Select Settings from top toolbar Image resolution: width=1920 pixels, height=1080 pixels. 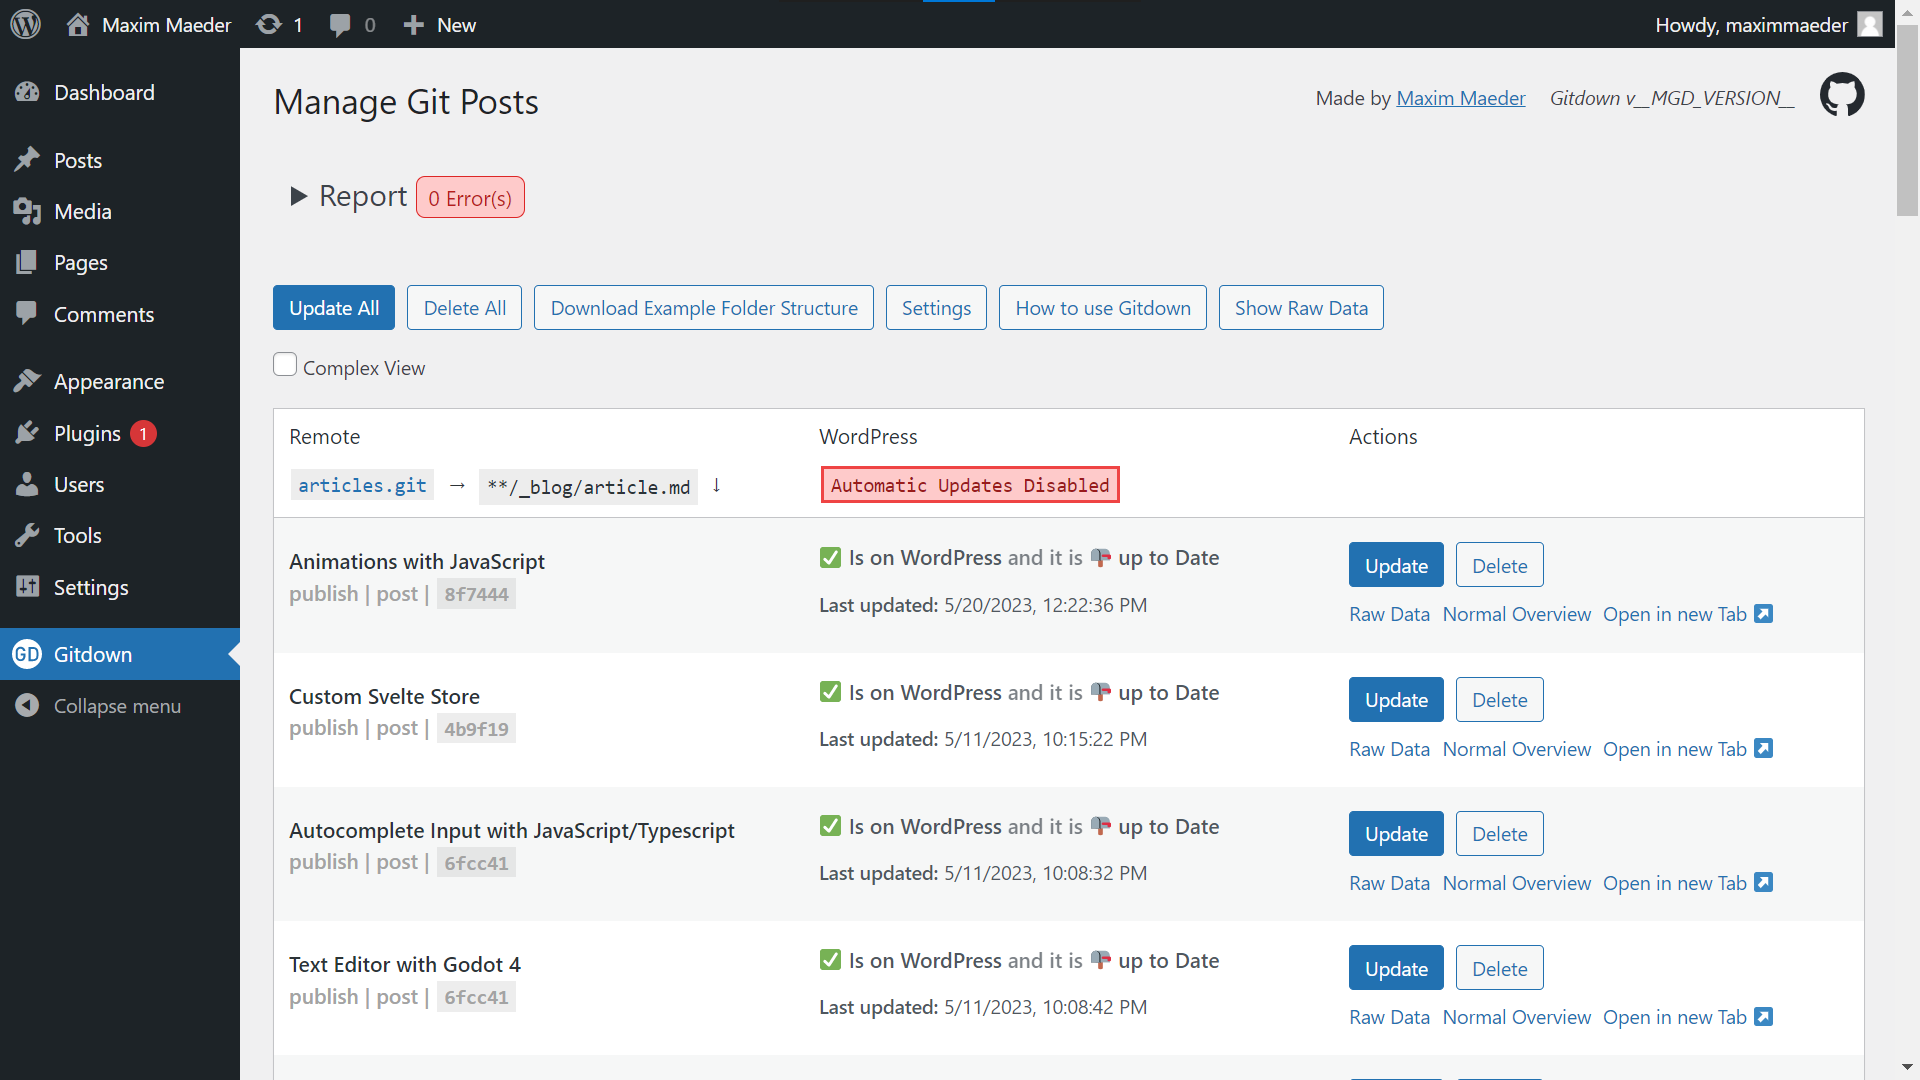936,307
